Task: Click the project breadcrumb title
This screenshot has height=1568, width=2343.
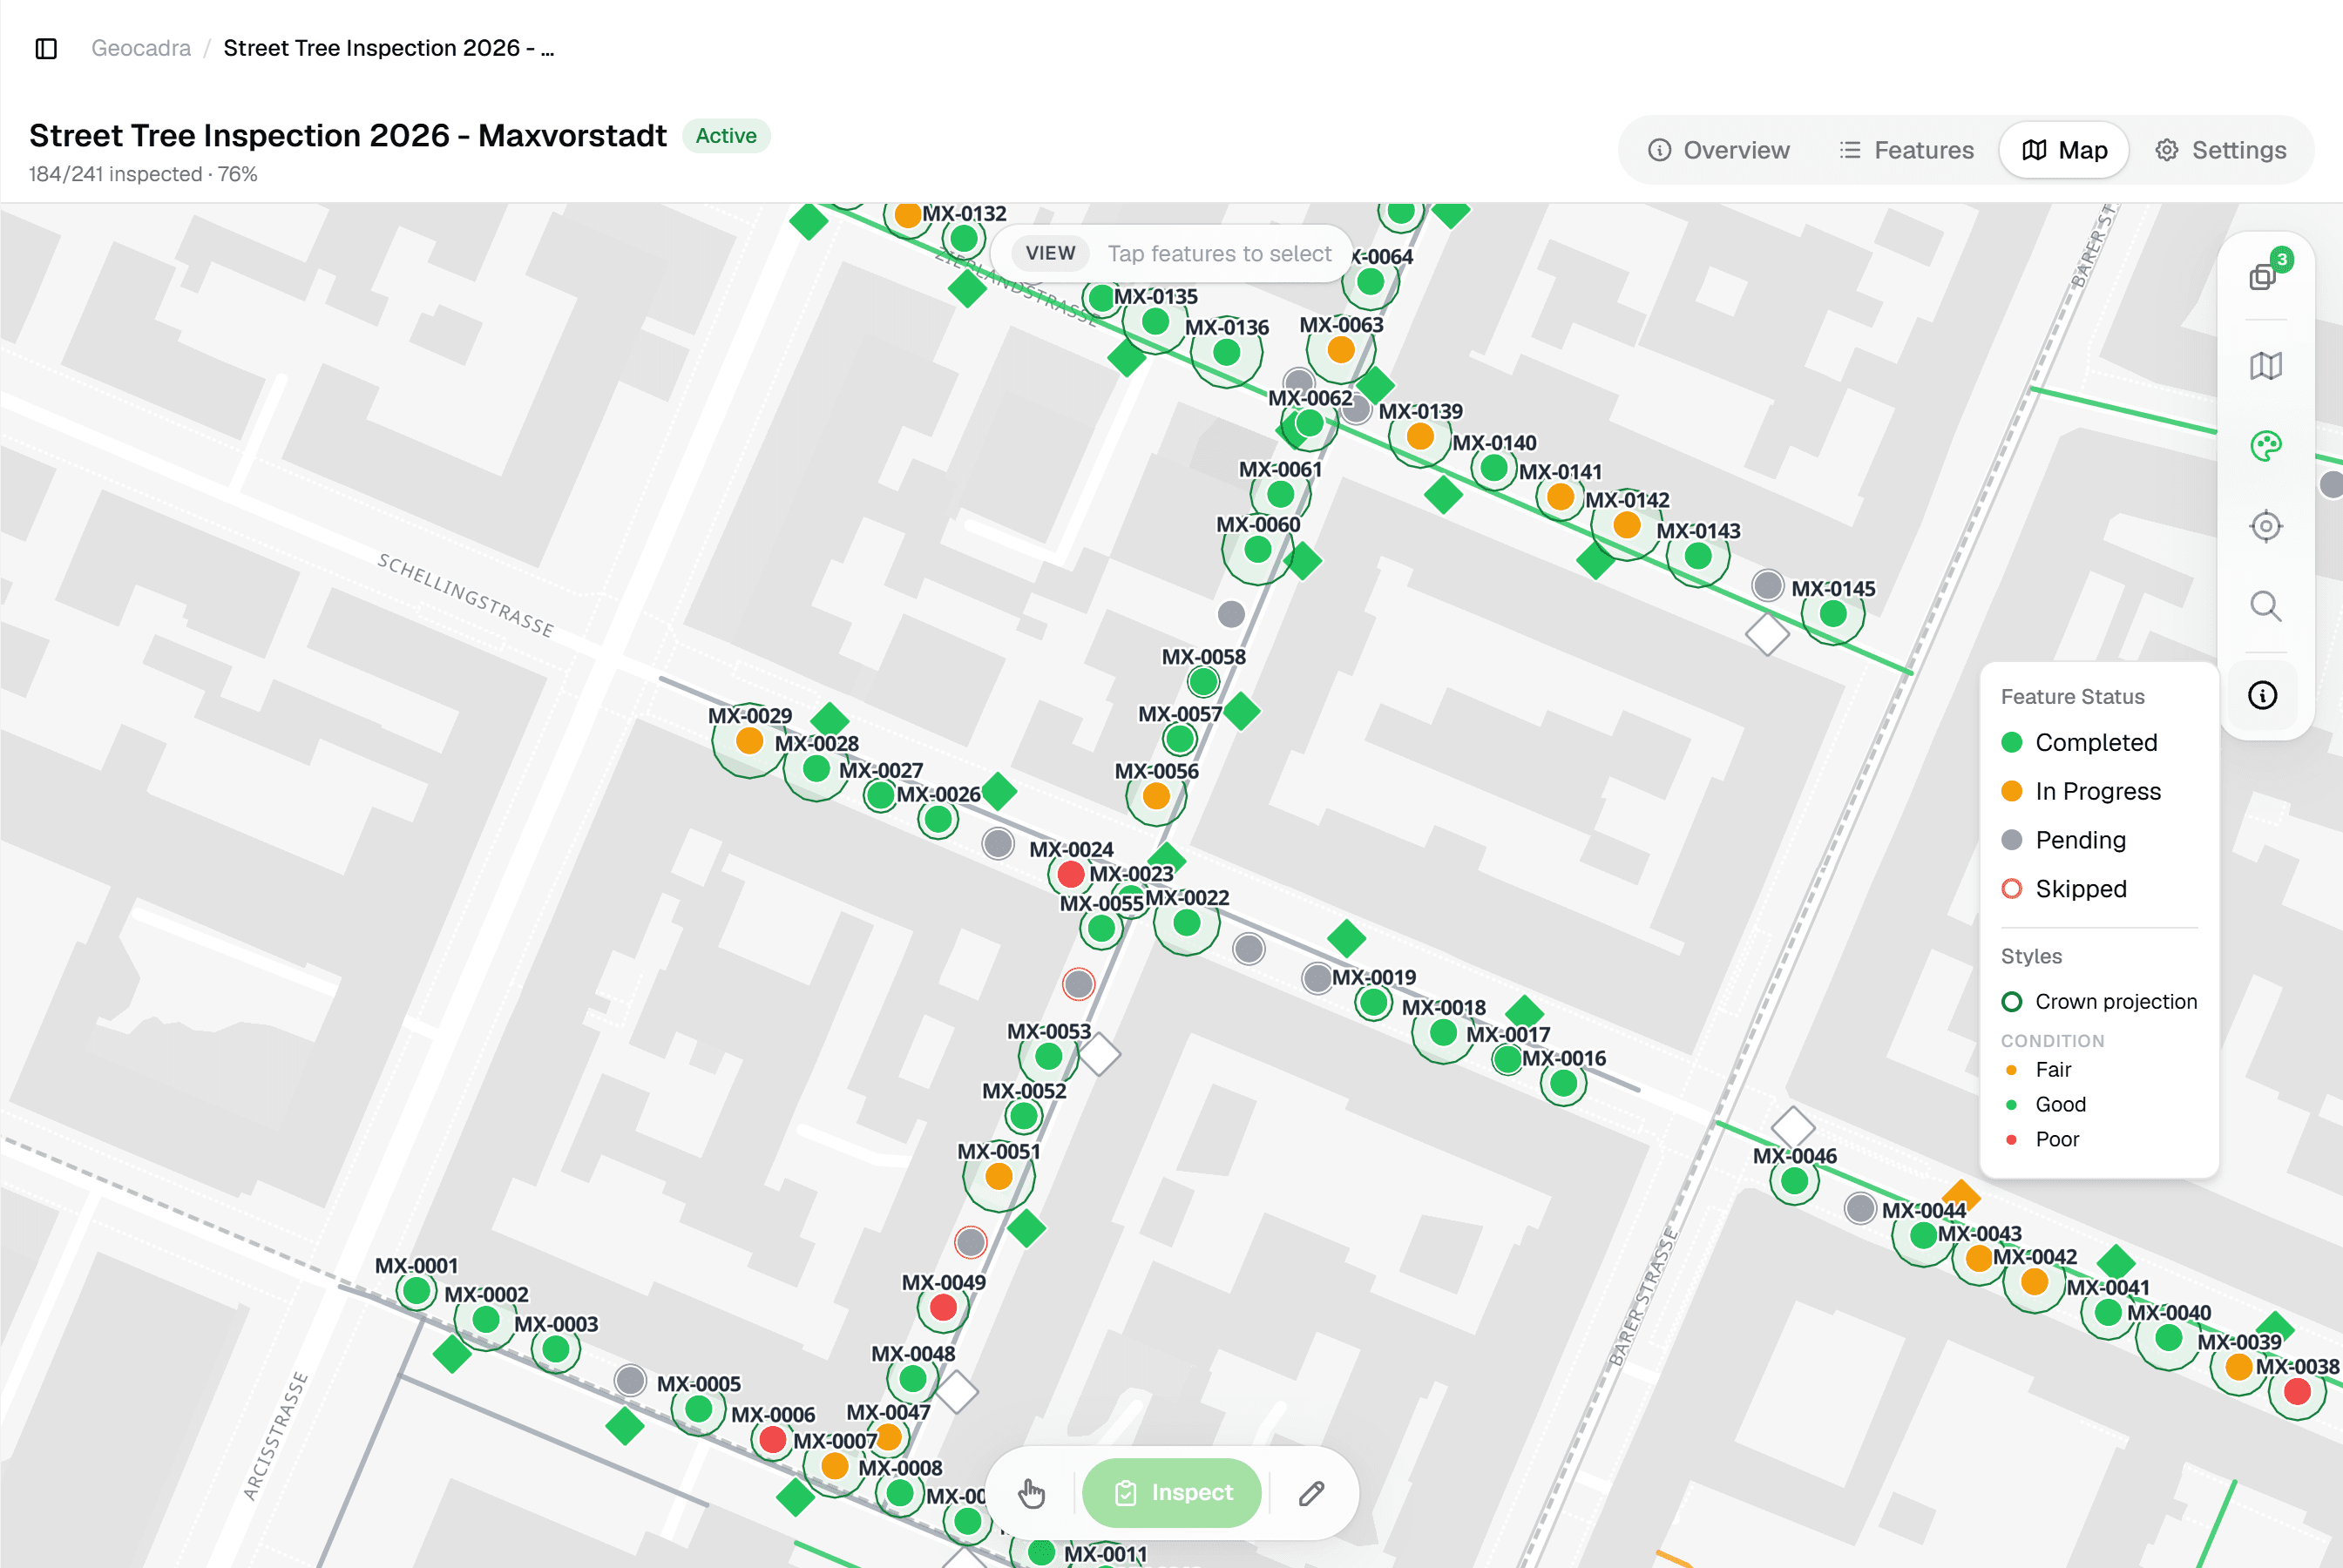Action: tap(388, 48)
